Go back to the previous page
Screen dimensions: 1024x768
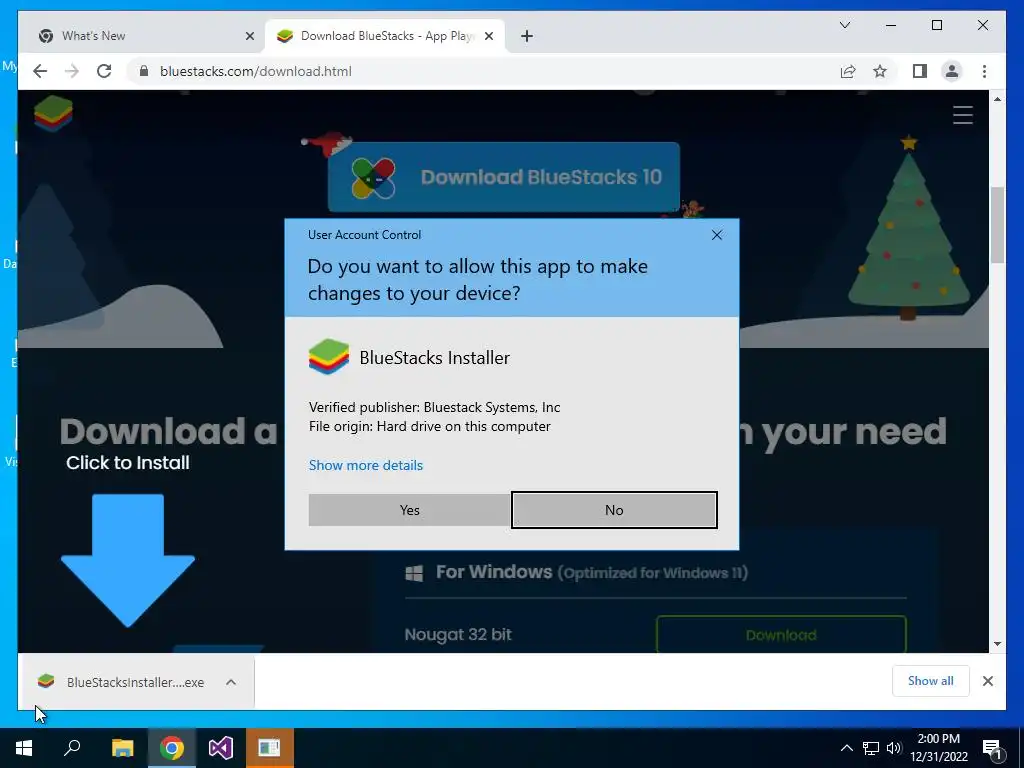[x=40, y=71]
